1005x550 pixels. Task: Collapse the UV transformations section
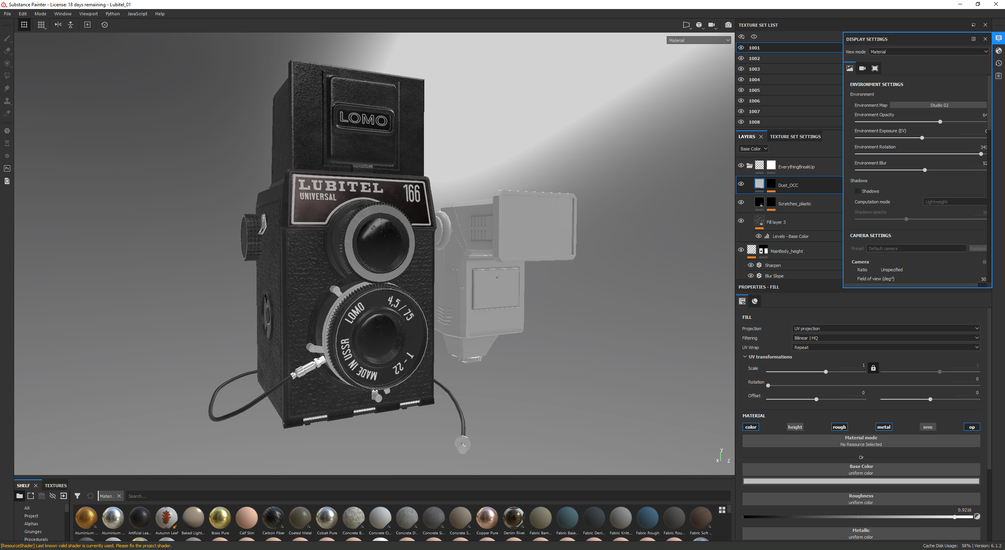(x=745, y=357)
